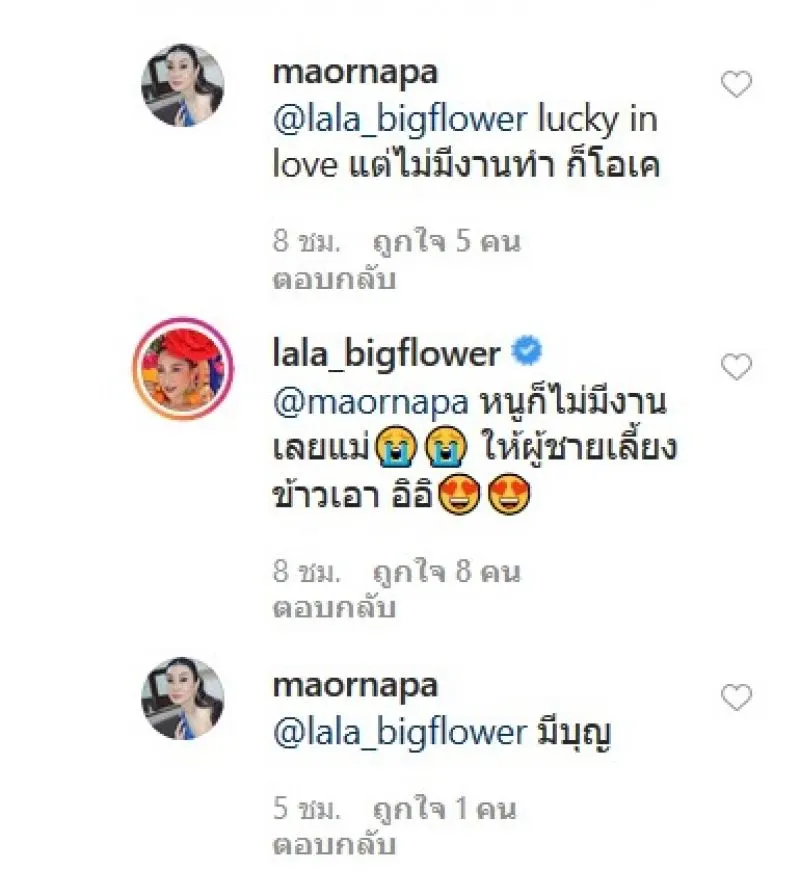Screen dimensions: 800x896
Task: Open maornapa username in the third comment
Action: 355,687
